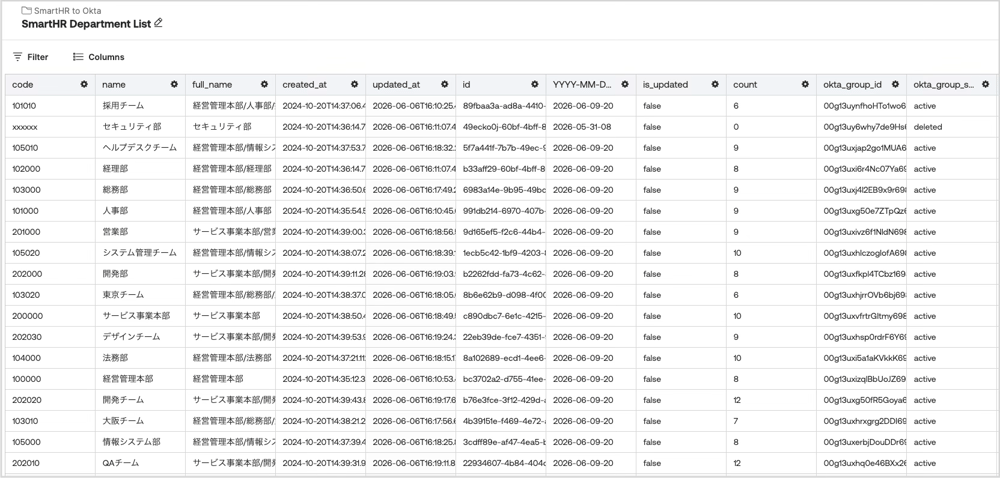The height and width of the screenshot is (478, 1000).
Task: Open settings gear for id column
Action: click(x=534, y=84)
